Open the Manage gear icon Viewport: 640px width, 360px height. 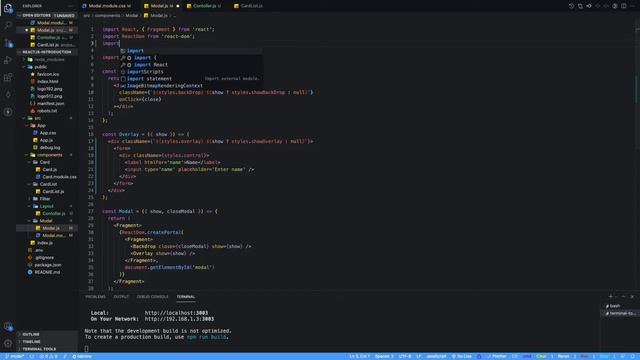(8, 343)
